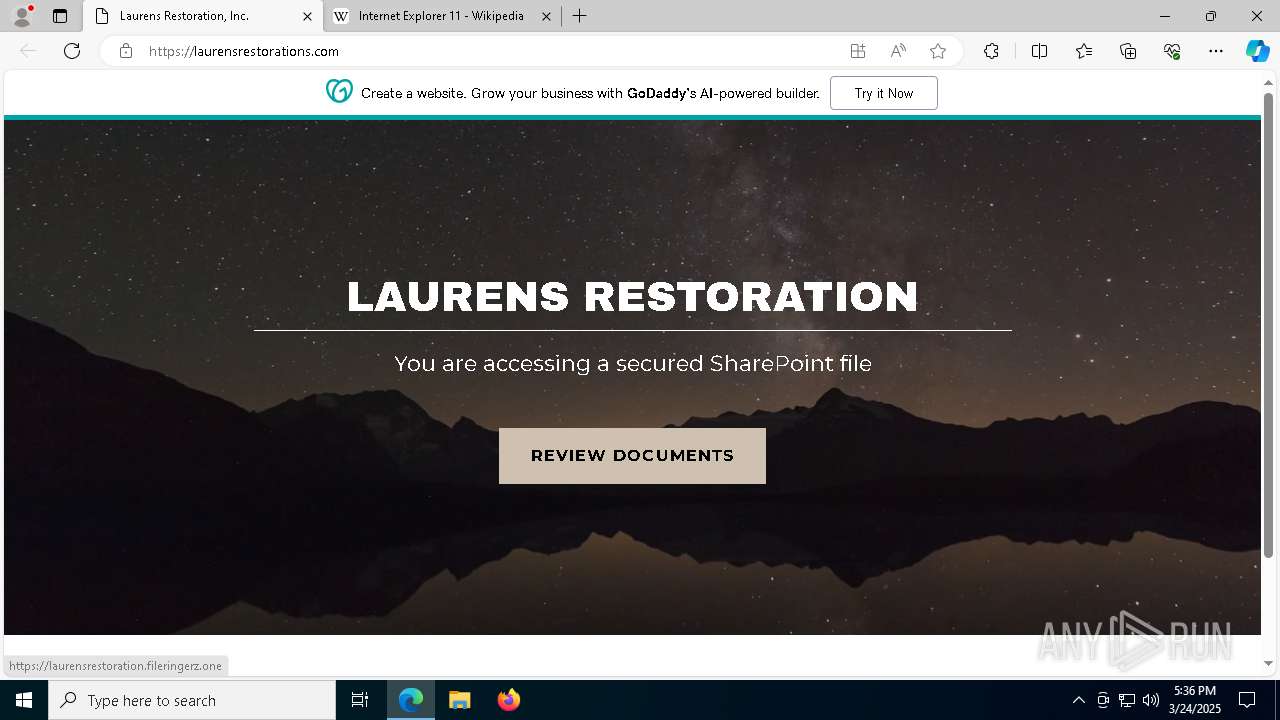1280x720 pixels.
Task: Open the Extensions puzzle icon
Action: pyautogui.click(x=991, y=51)
